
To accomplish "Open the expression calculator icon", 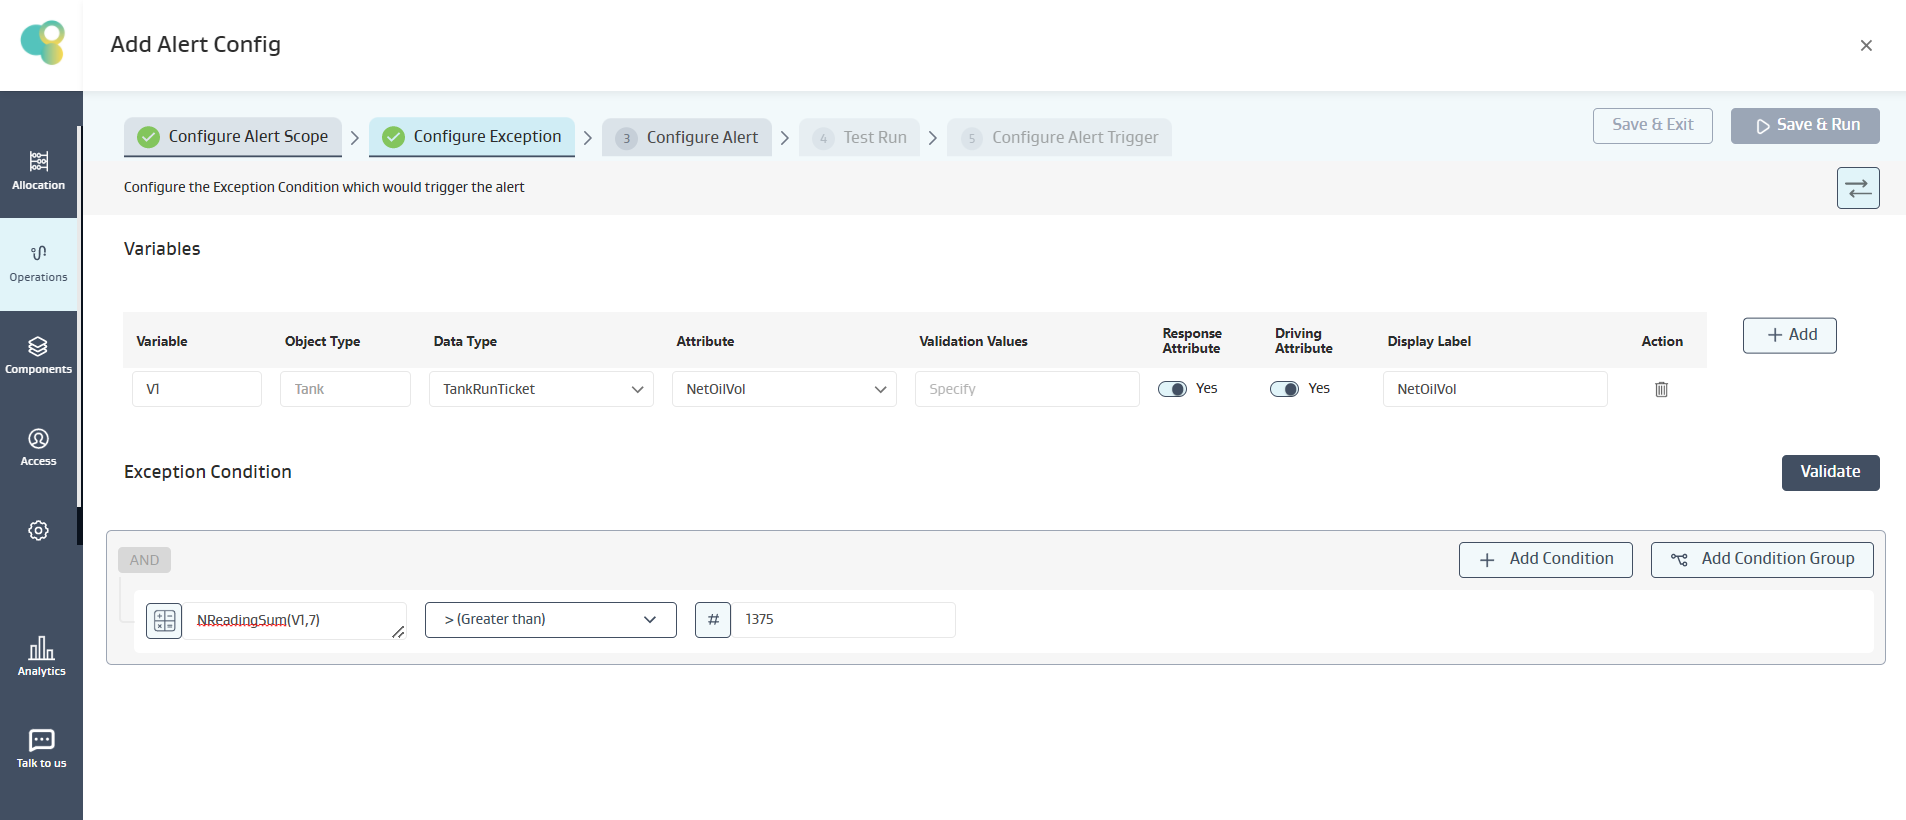I will (164, 620).
